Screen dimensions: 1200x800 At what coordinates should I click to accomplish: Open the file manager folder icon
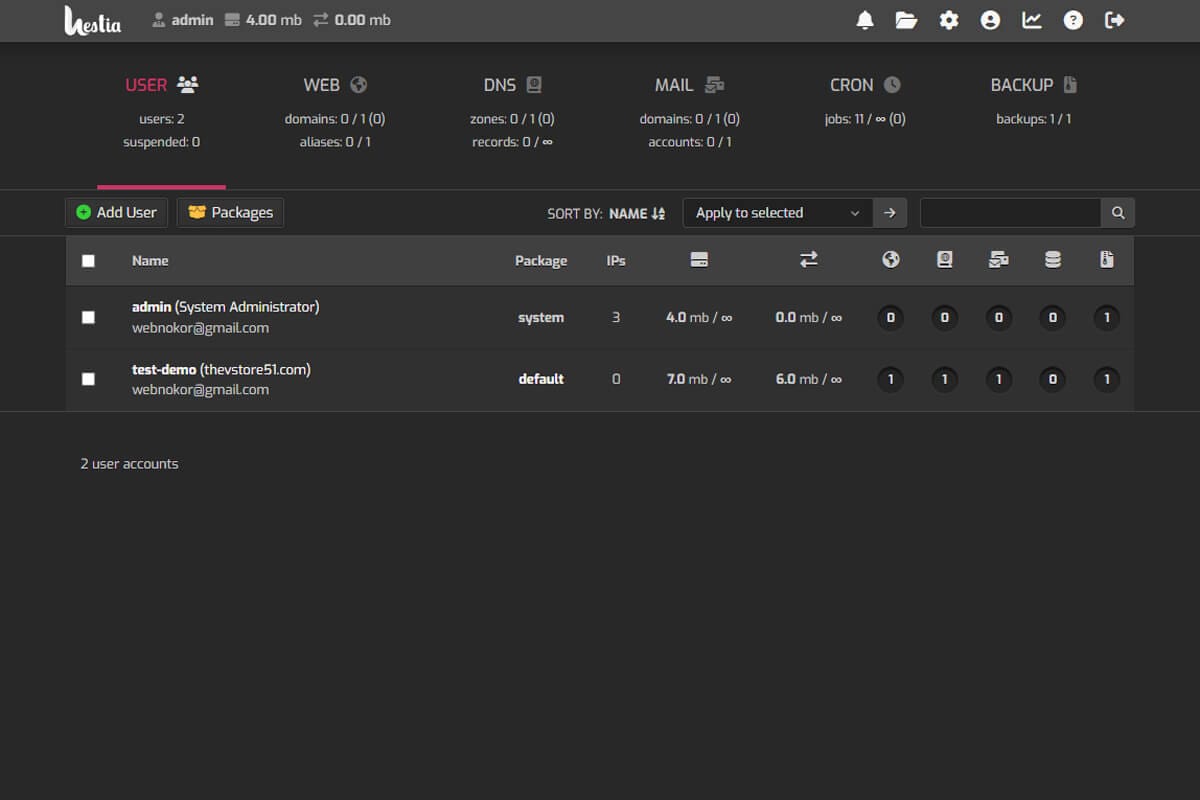(907, 20)
